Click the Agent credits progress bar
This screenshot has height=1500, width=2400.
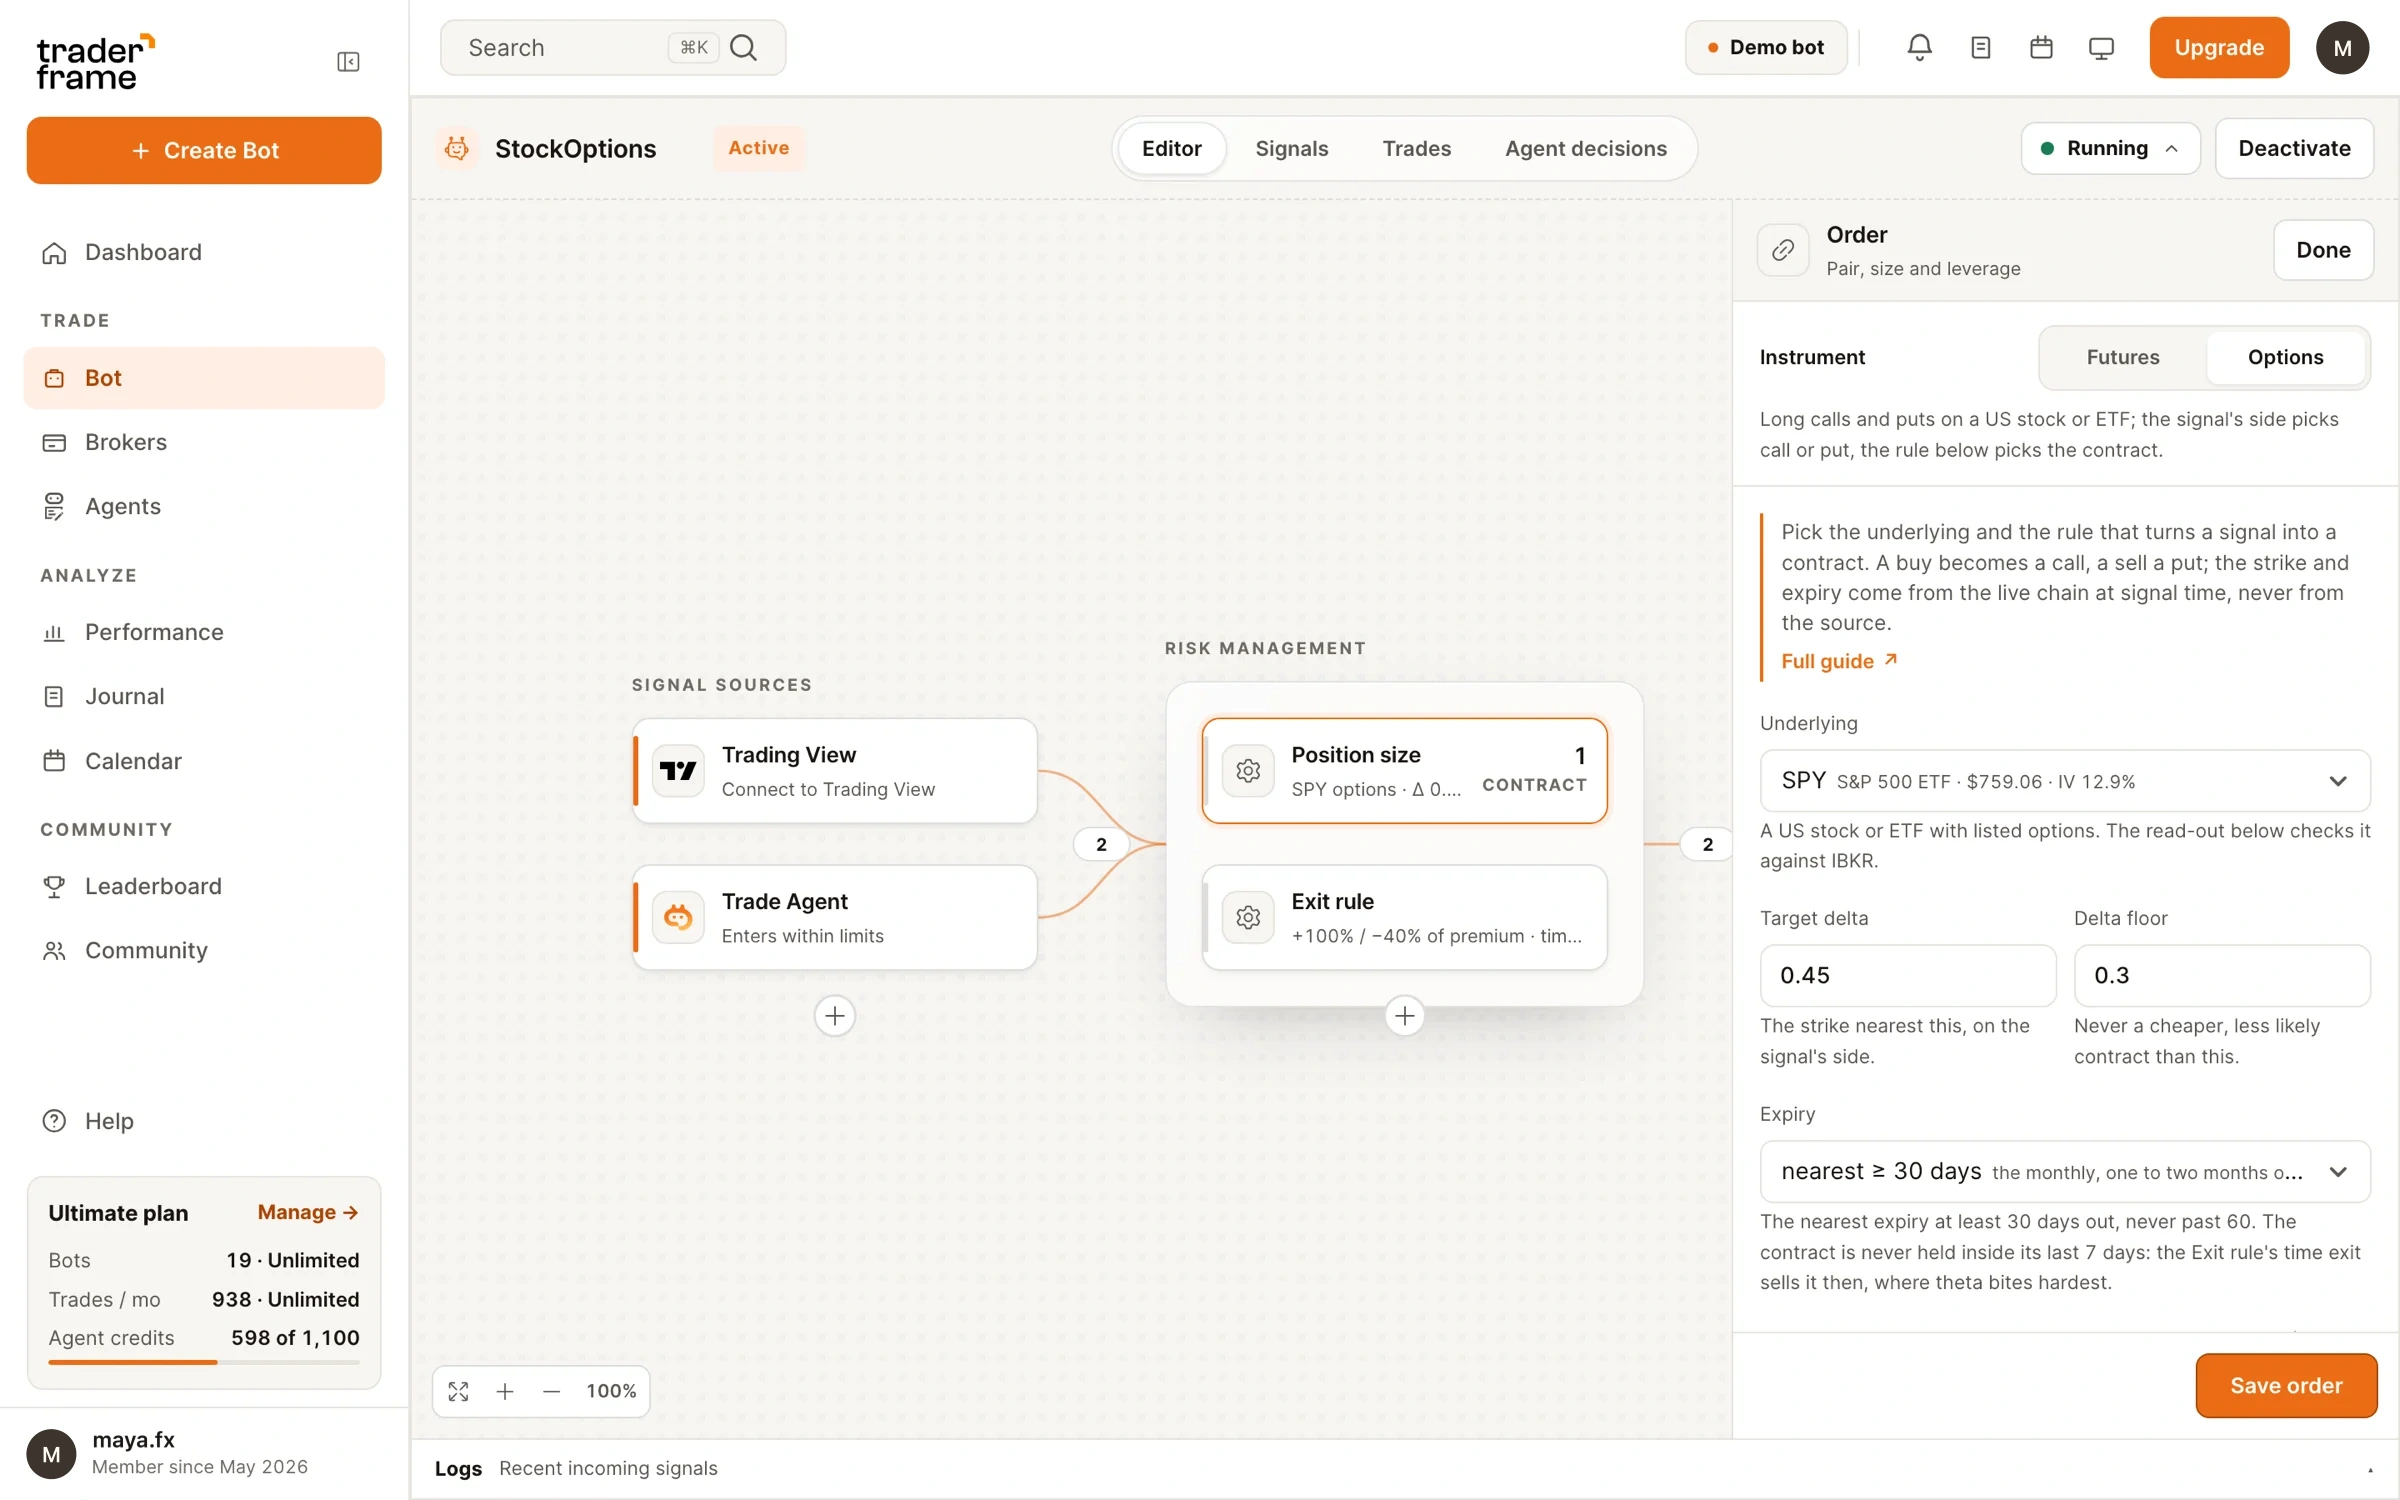pos(204,1362)
